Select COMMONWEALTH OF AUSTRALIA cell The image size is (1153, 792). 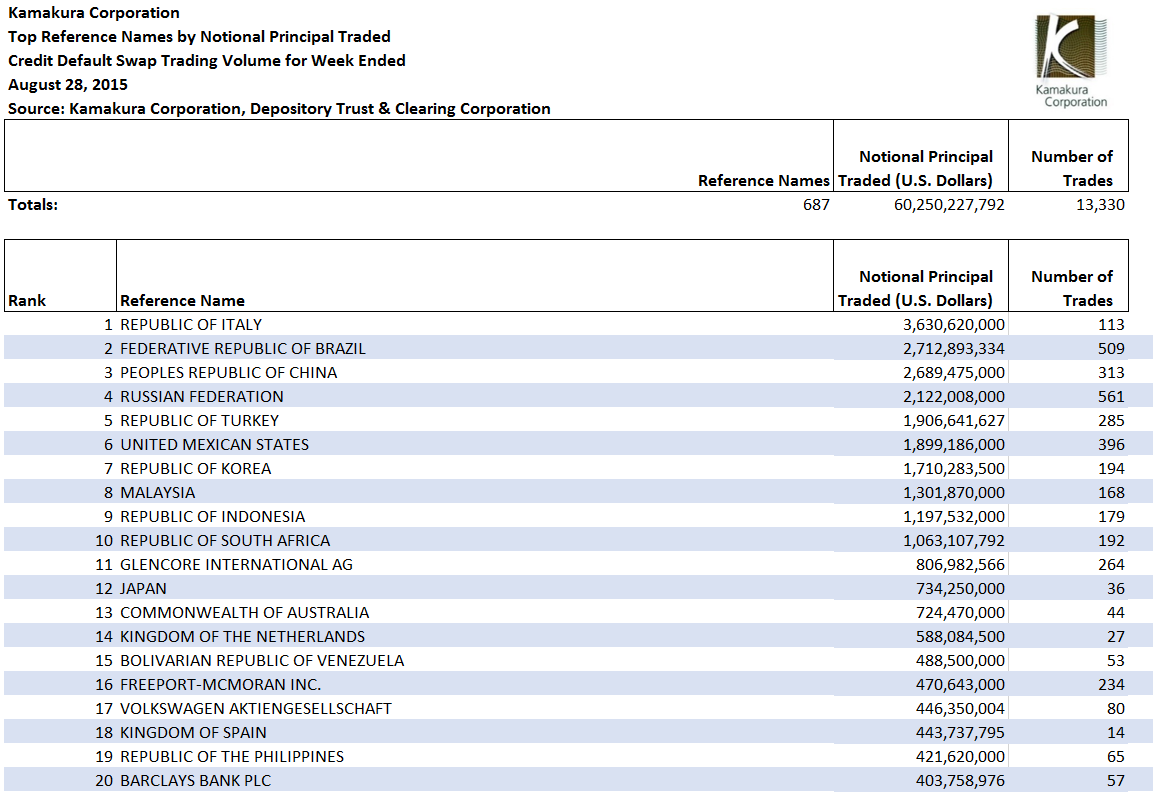pos(245,613)
